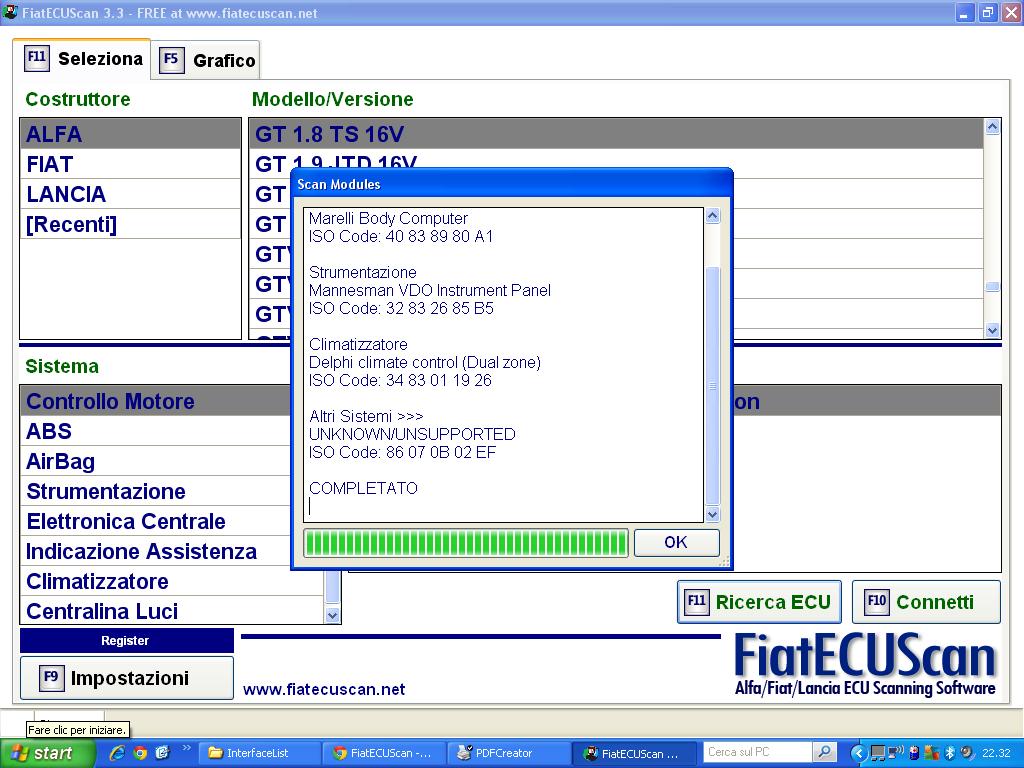Select the Strumentazione system row

click(x=155, y=491)
